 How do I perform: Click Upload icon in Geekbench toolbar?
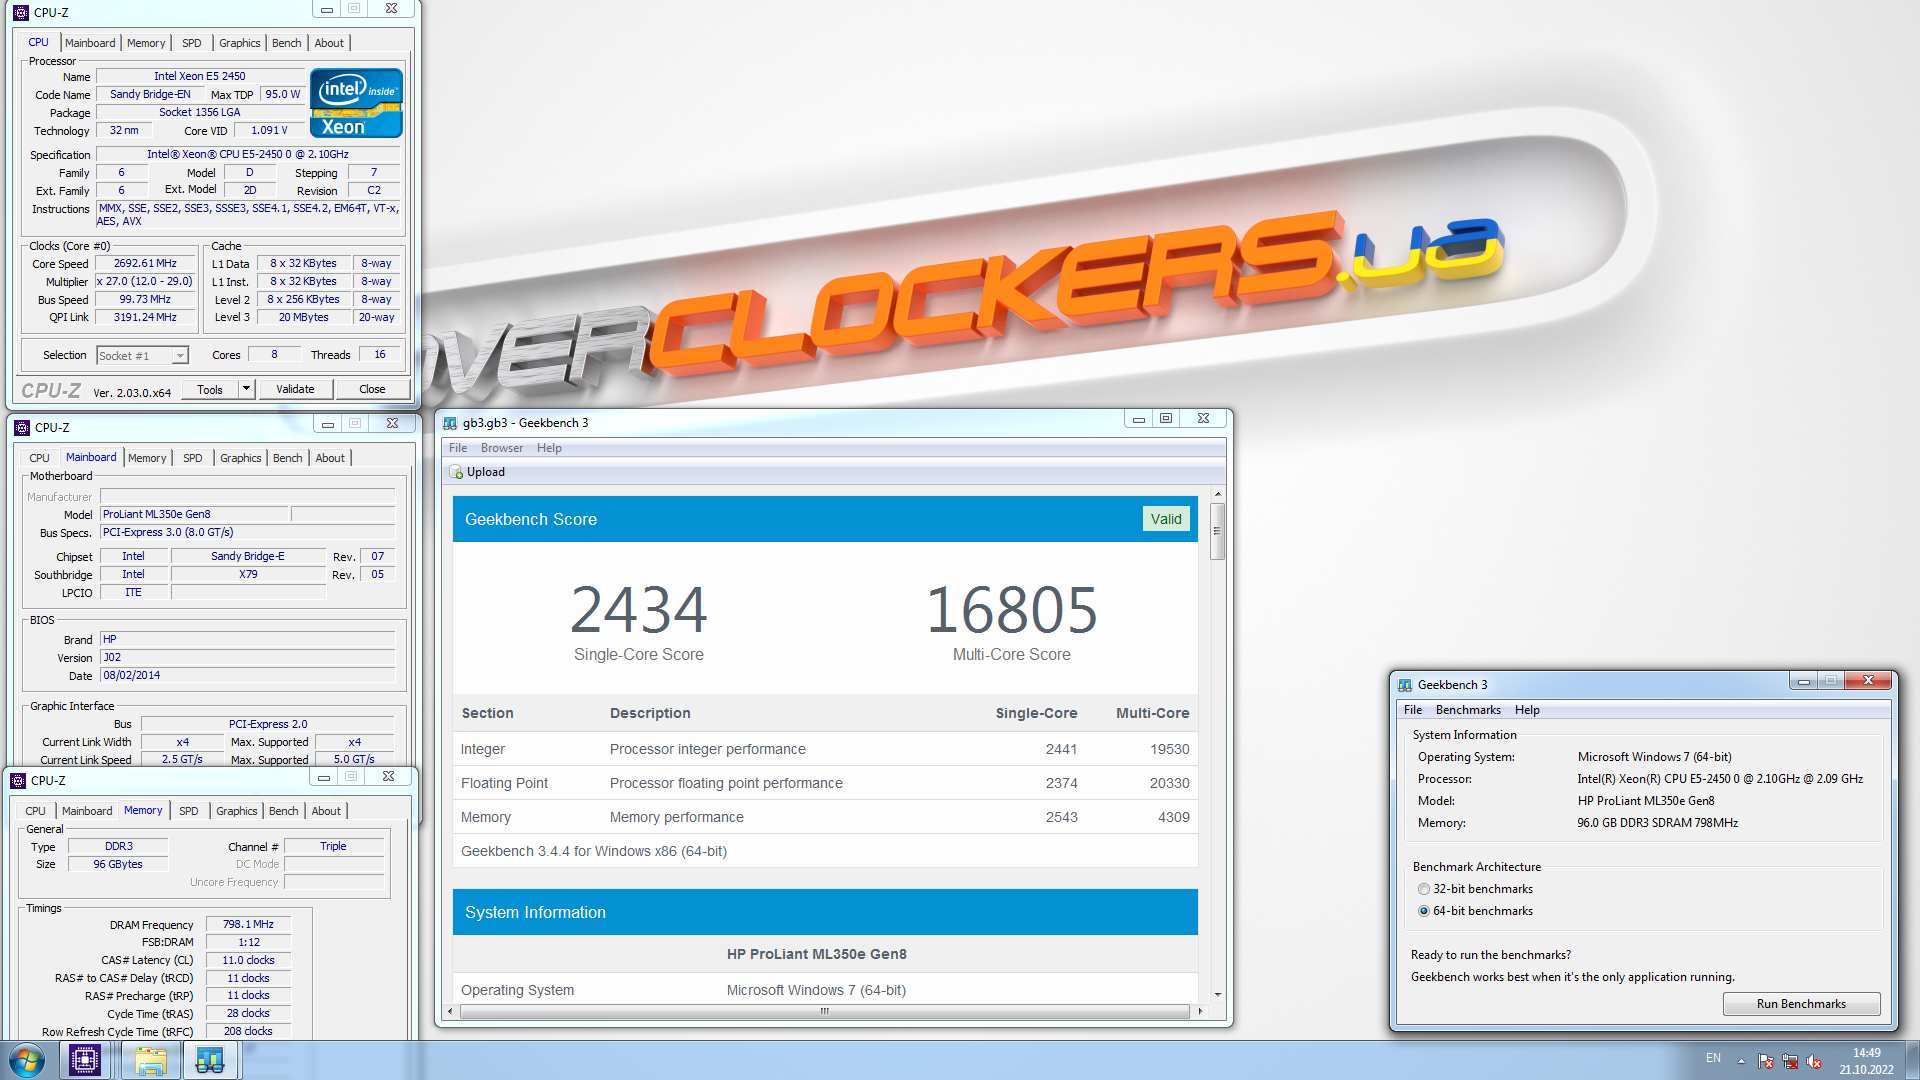[x=456, y=472]
